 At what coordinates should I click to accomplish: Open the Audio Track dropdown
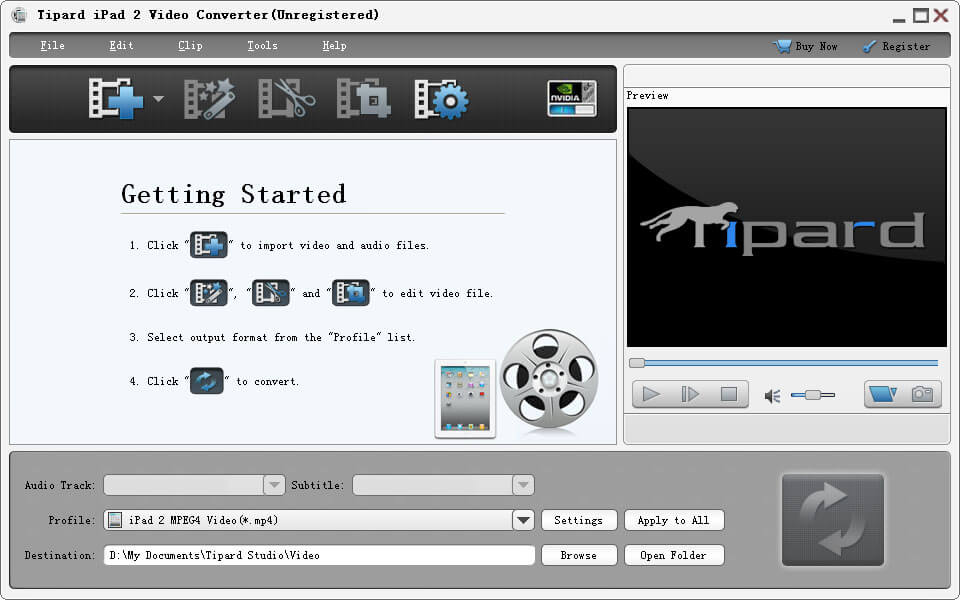274,485
